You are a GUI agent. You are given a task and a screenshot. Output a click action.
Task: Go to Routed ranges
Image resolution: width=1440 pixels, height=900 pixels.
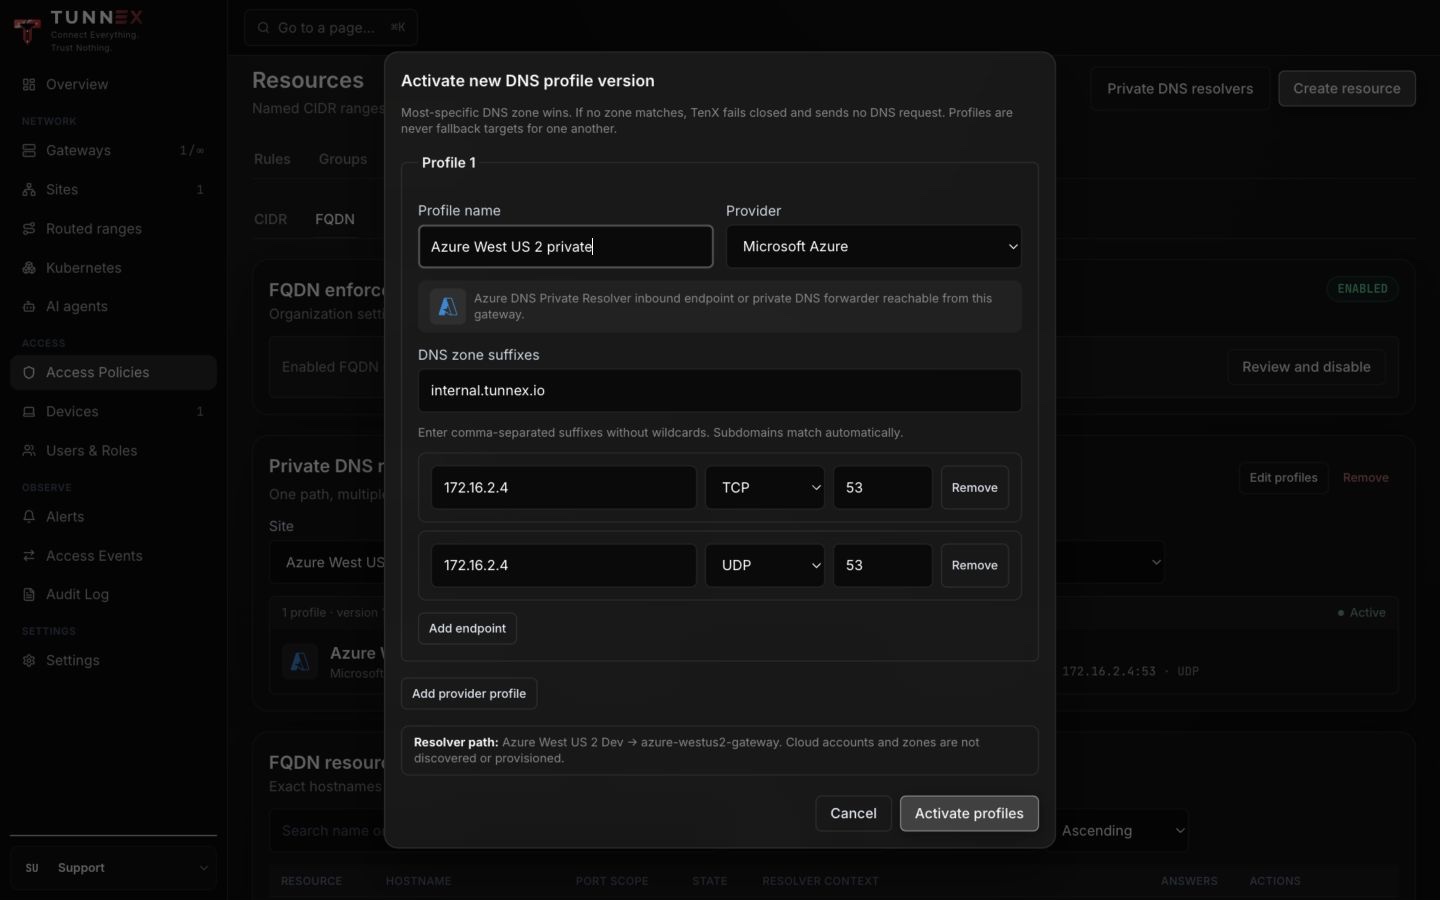(113, 229)
